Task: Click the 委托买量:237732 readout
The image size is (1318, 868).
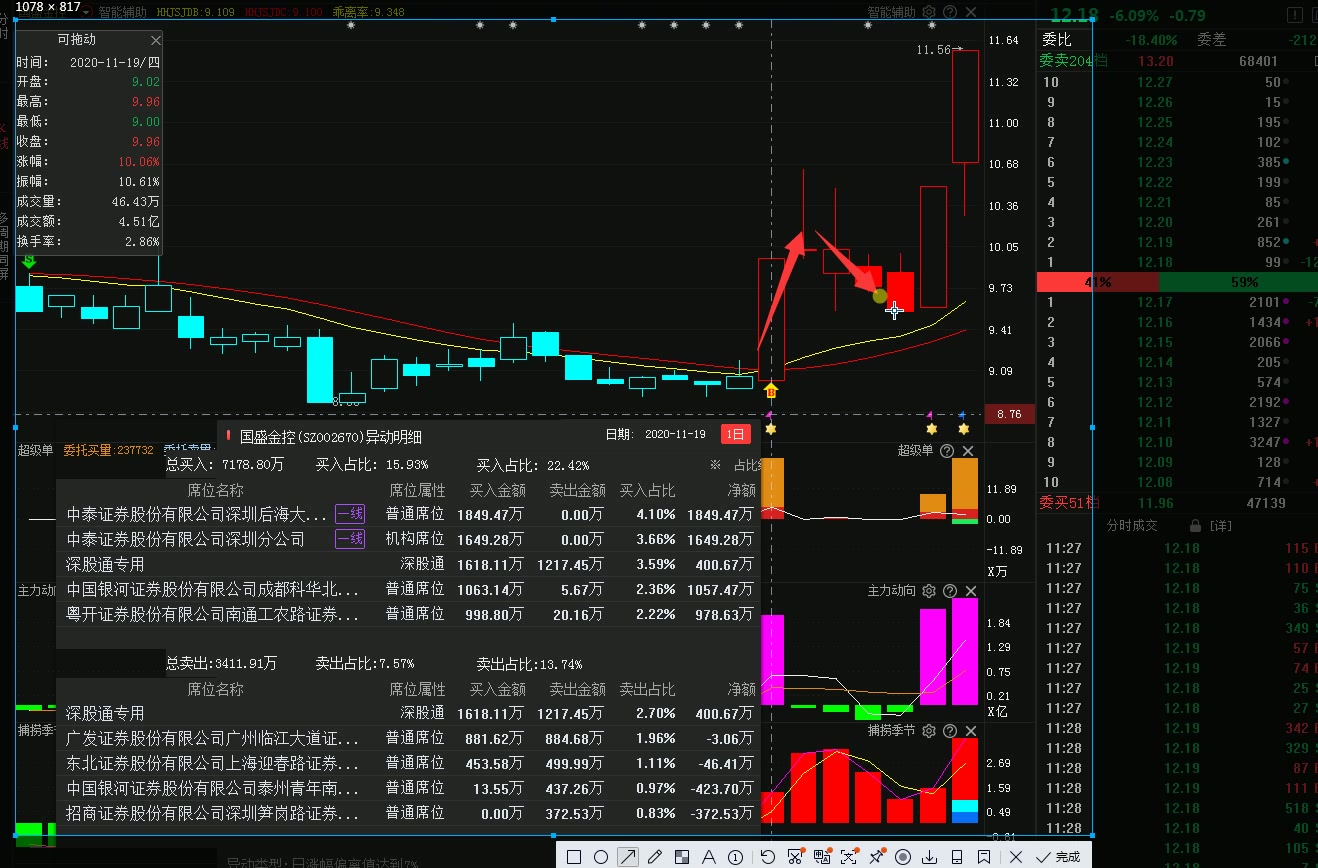Action: click(108, 450)
